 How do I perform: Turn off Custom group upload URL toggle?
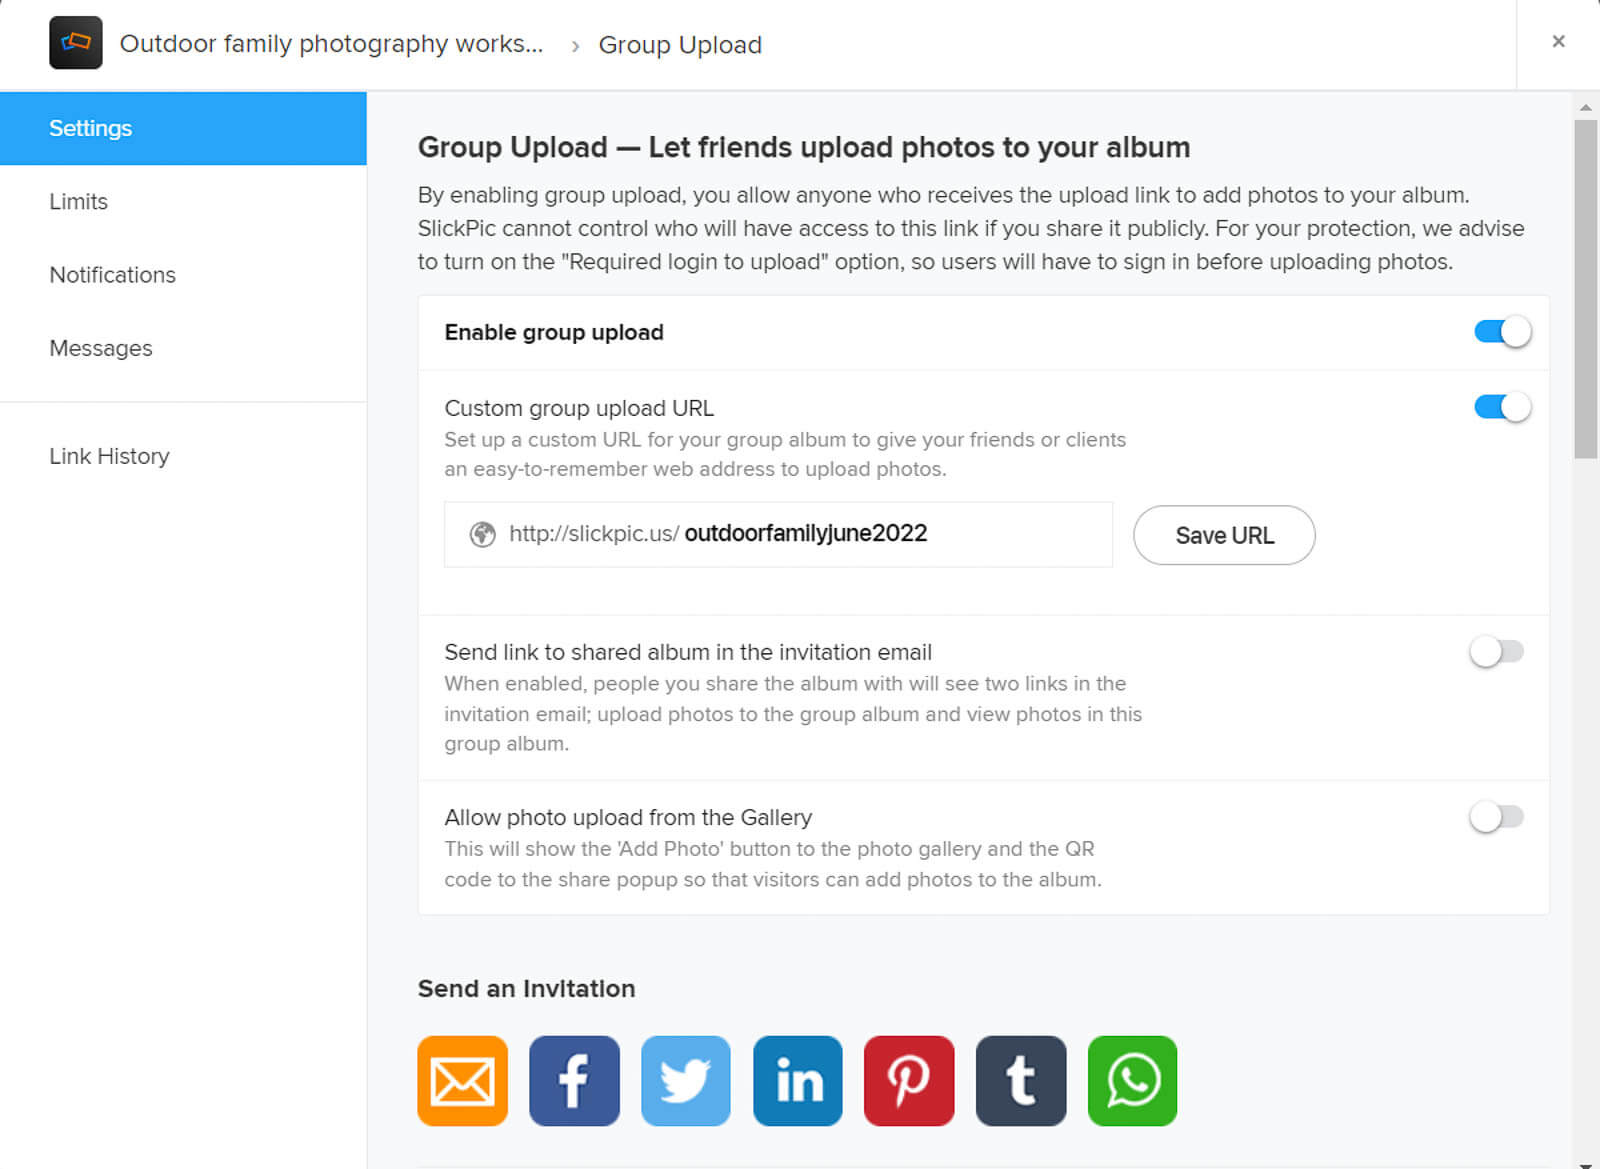[x=1501, y=407]
